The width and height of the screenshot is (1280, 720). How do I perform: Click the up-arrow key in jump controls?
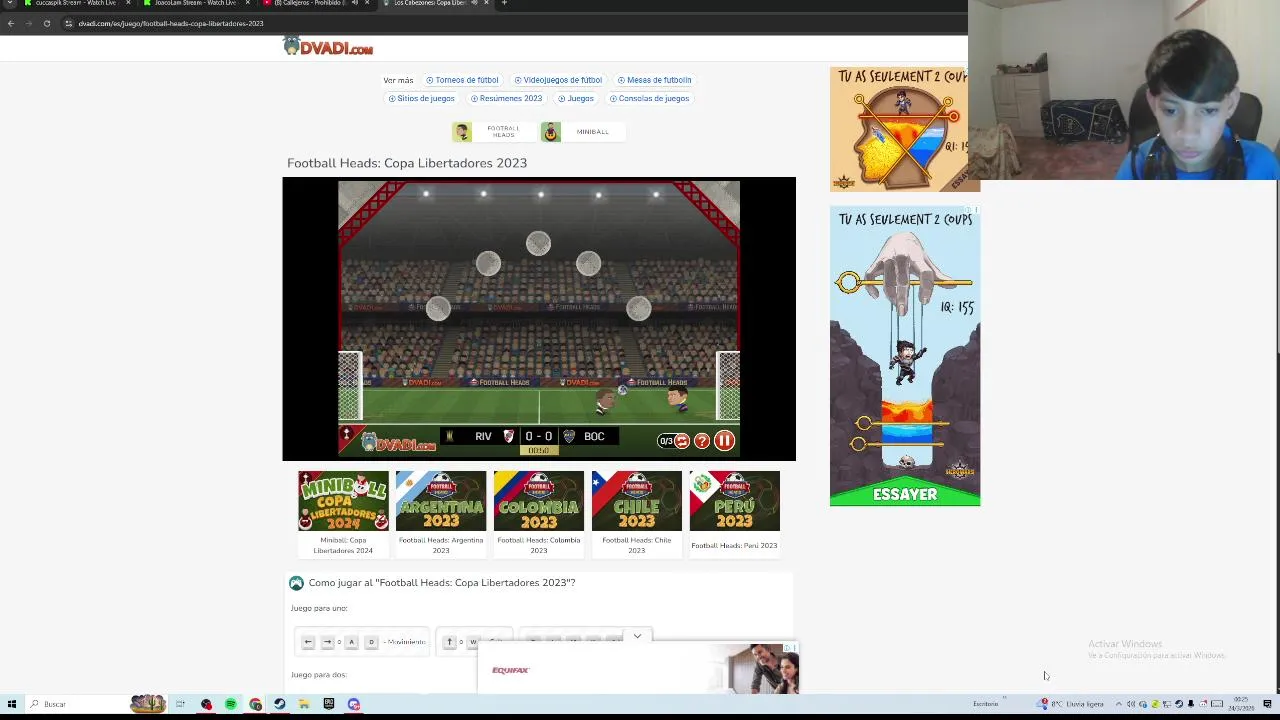pyautogui.click(x=449, y=642)
